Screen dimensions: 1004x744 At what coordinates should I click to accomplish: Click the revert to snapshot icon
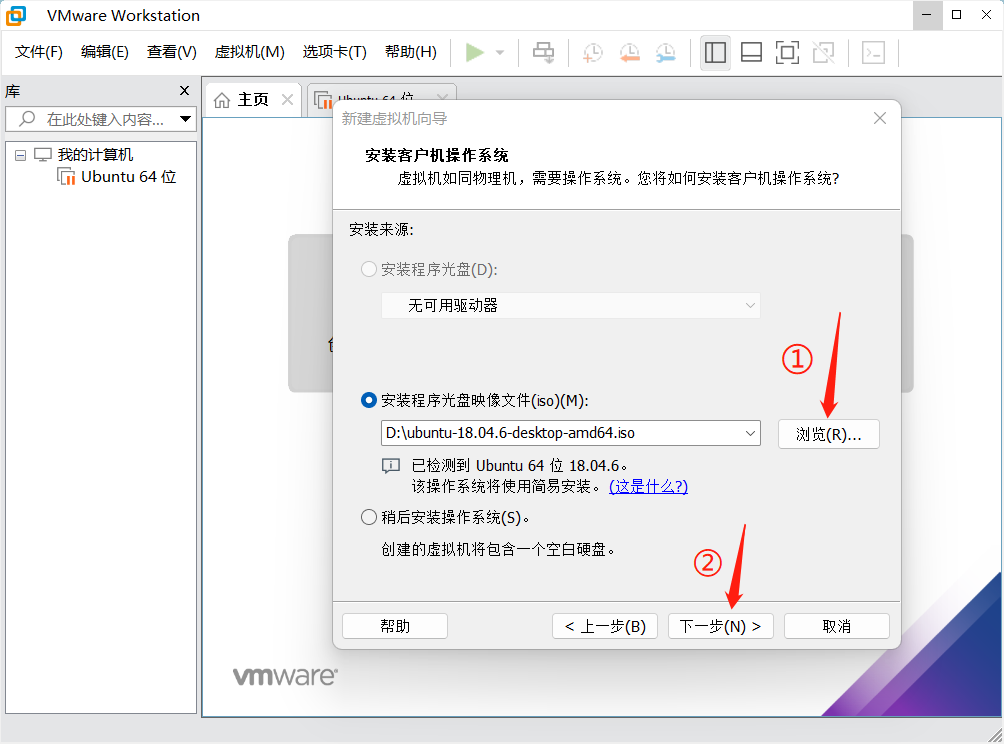point(629,53)
